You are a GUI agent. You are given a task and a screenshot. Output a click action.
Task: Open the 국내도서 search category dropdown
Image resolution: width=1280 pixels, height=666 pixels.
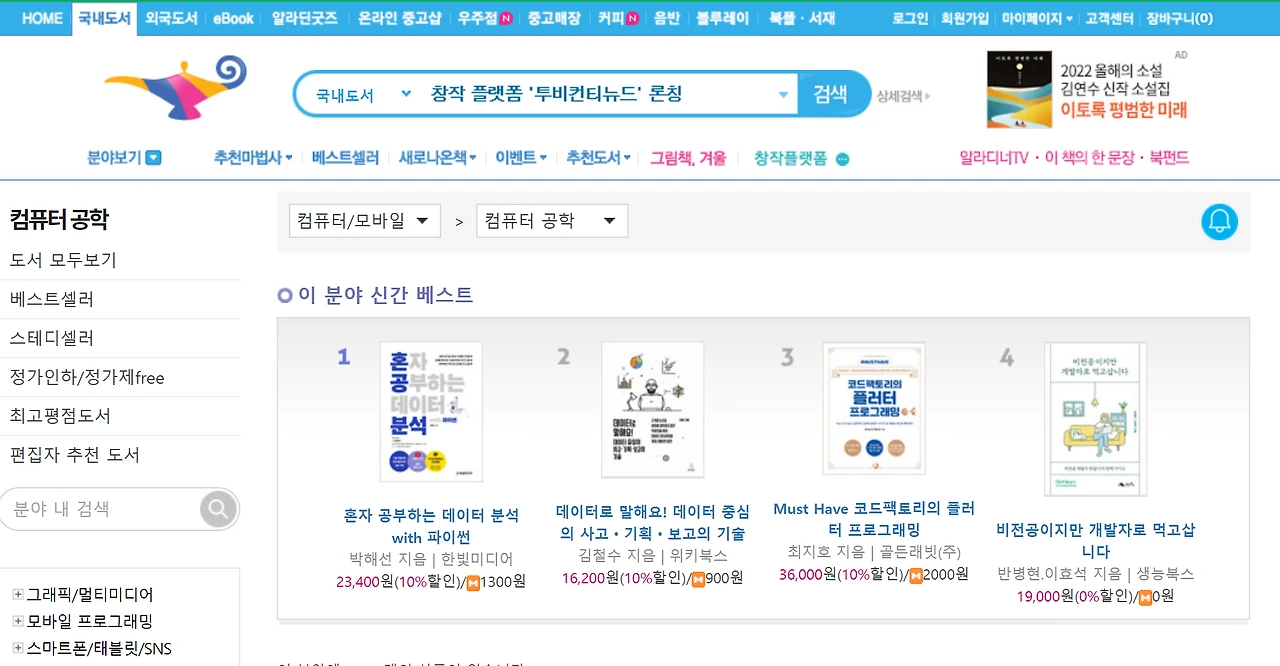(x=406, y=94)
